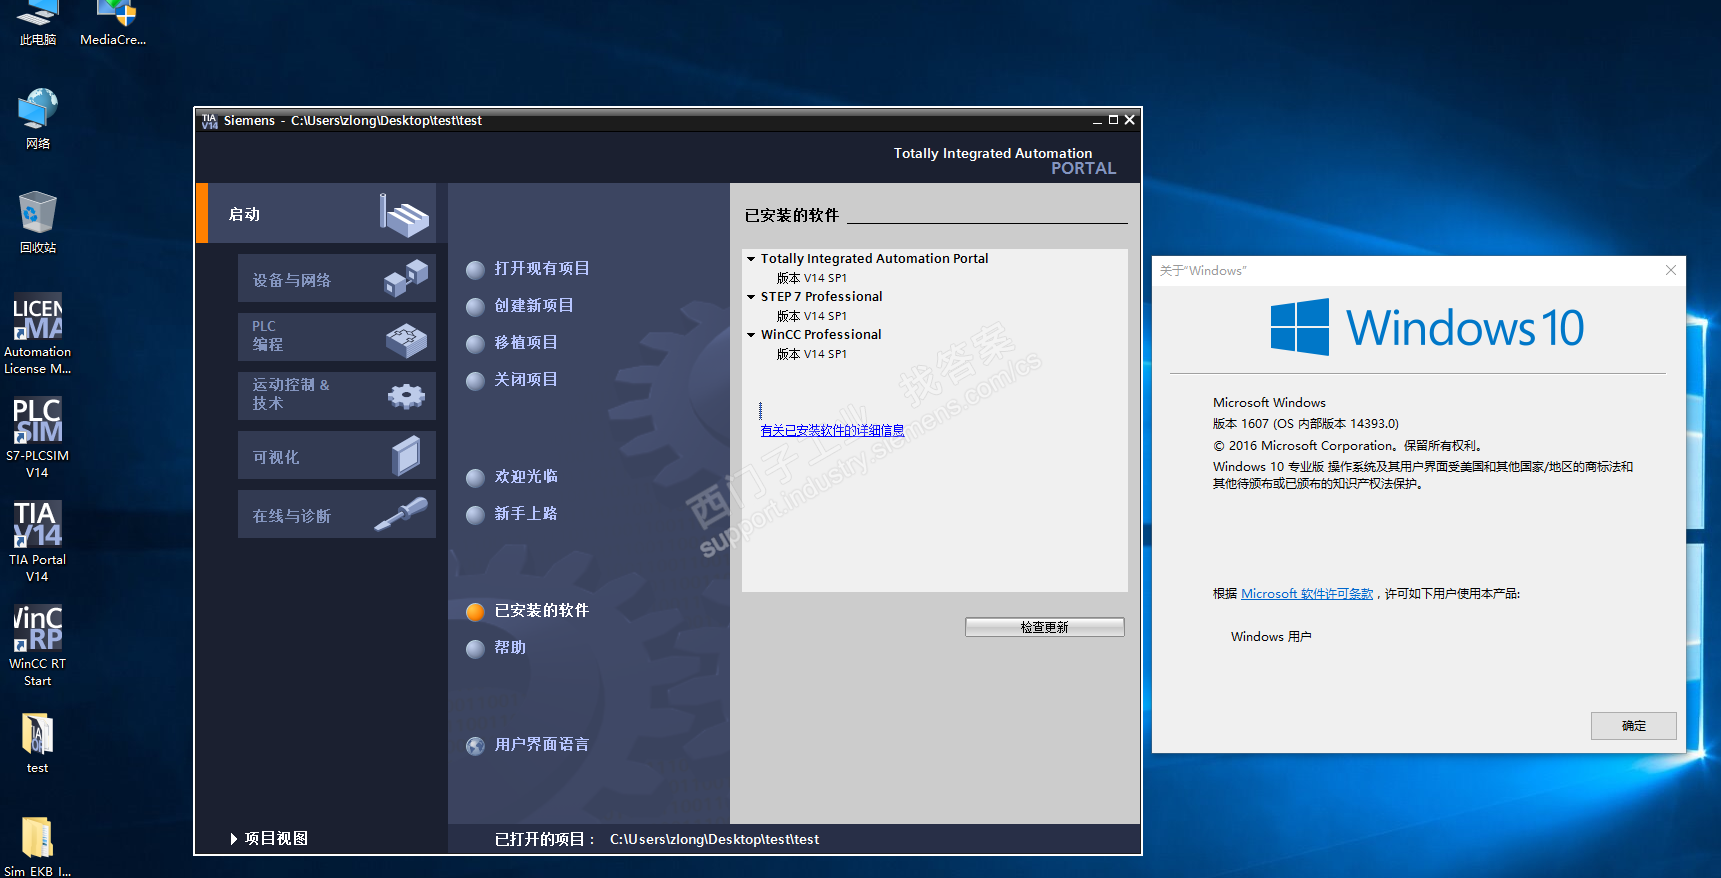The width and height of the screenshot is (1721, 878).
Task: Maximize the Siemens TIA Portal window
Action: 1113,120
